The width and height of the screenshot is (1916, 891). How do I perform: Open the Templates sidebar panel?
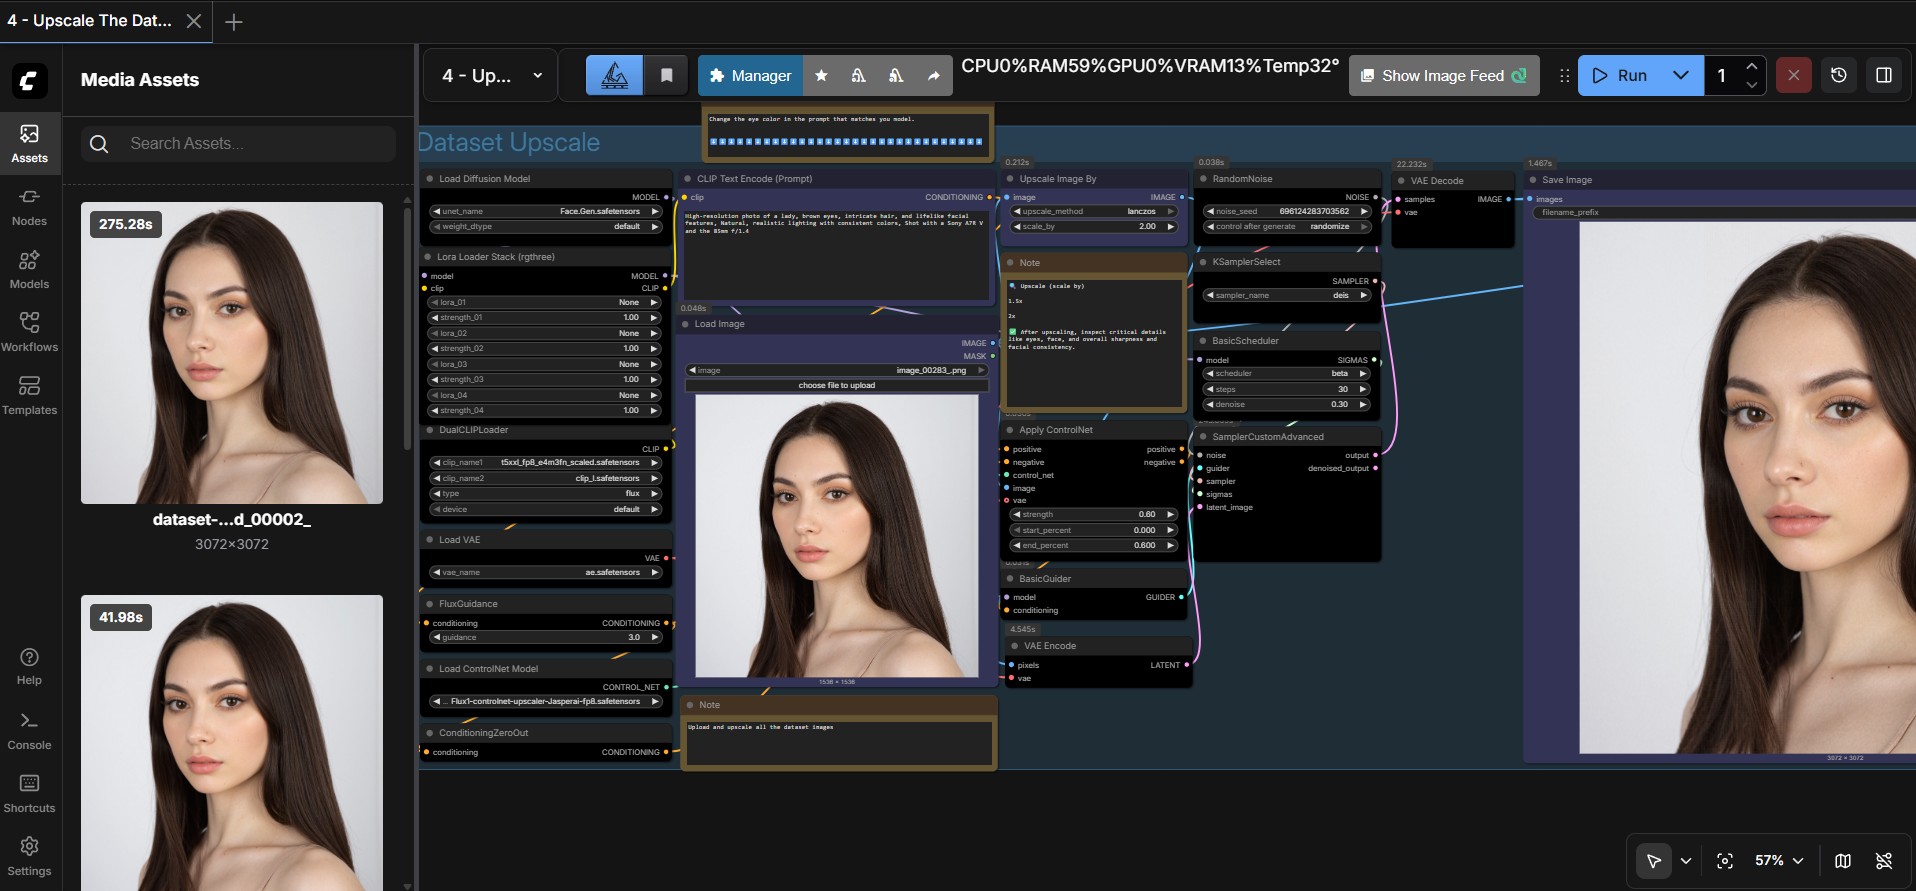(29, 396)
